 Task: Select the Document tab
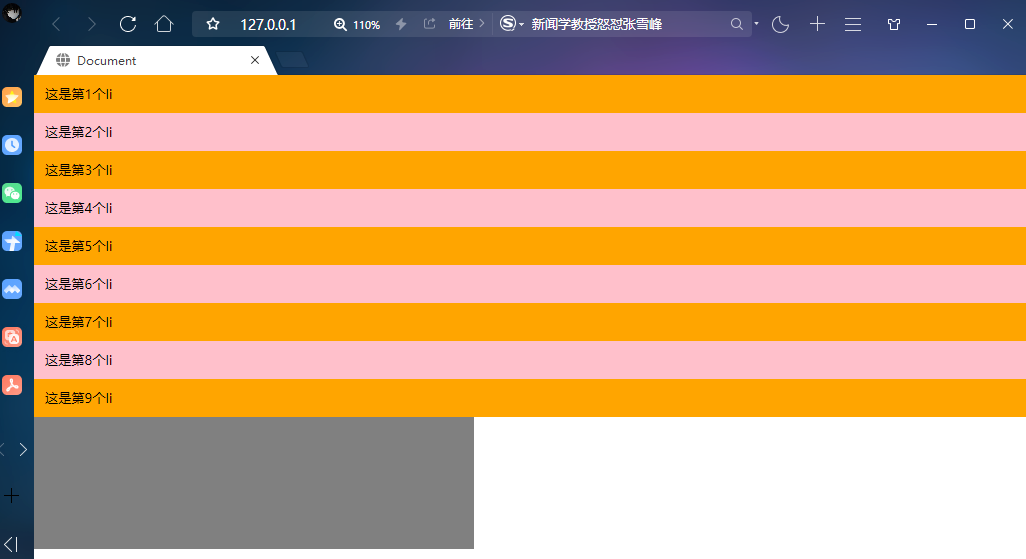pos(156,60)
